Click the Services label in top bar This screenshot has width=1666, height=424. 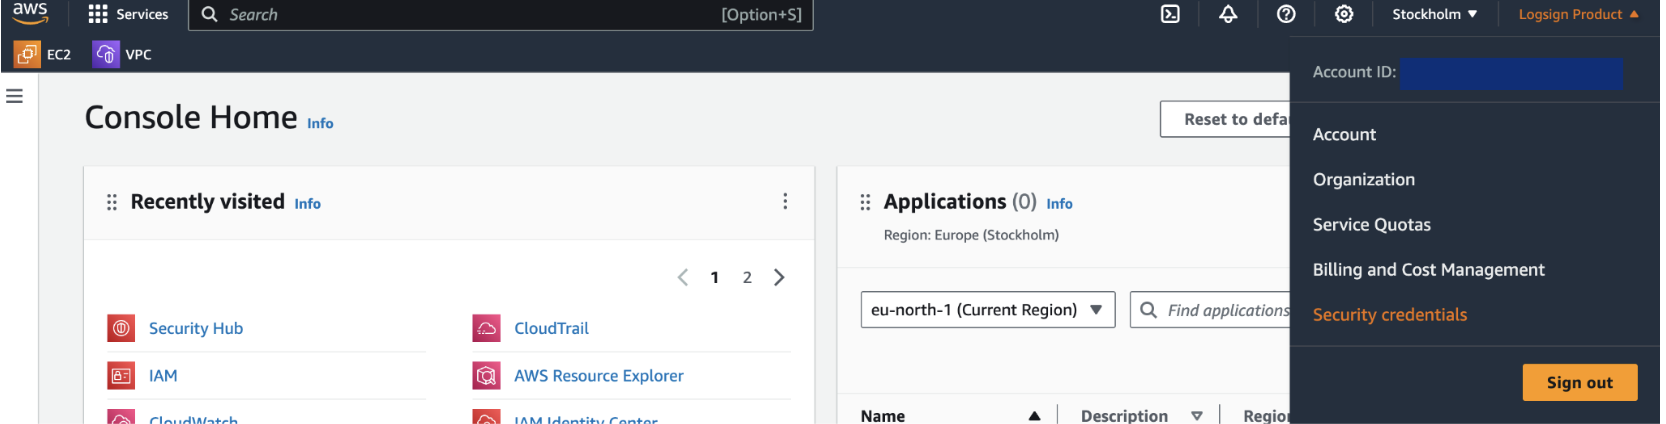(x=142, y=14)
